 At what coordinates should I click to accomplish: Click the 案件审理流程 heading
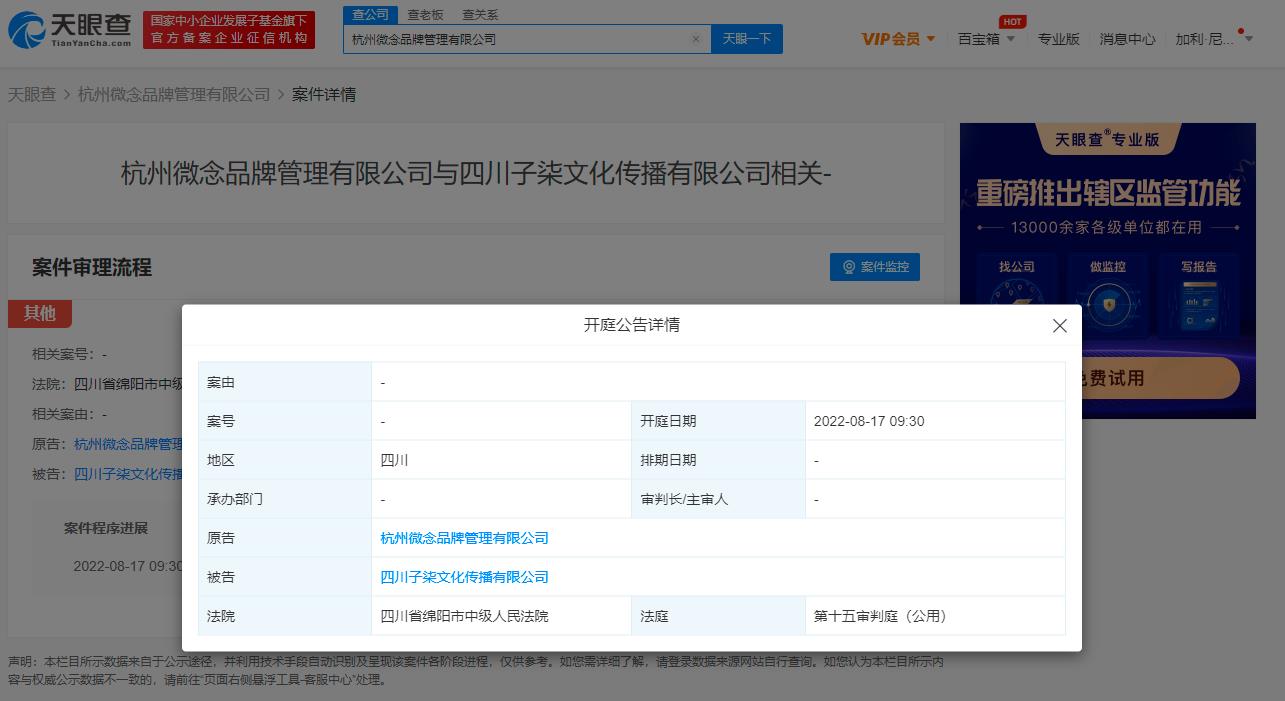pos(92,268)
